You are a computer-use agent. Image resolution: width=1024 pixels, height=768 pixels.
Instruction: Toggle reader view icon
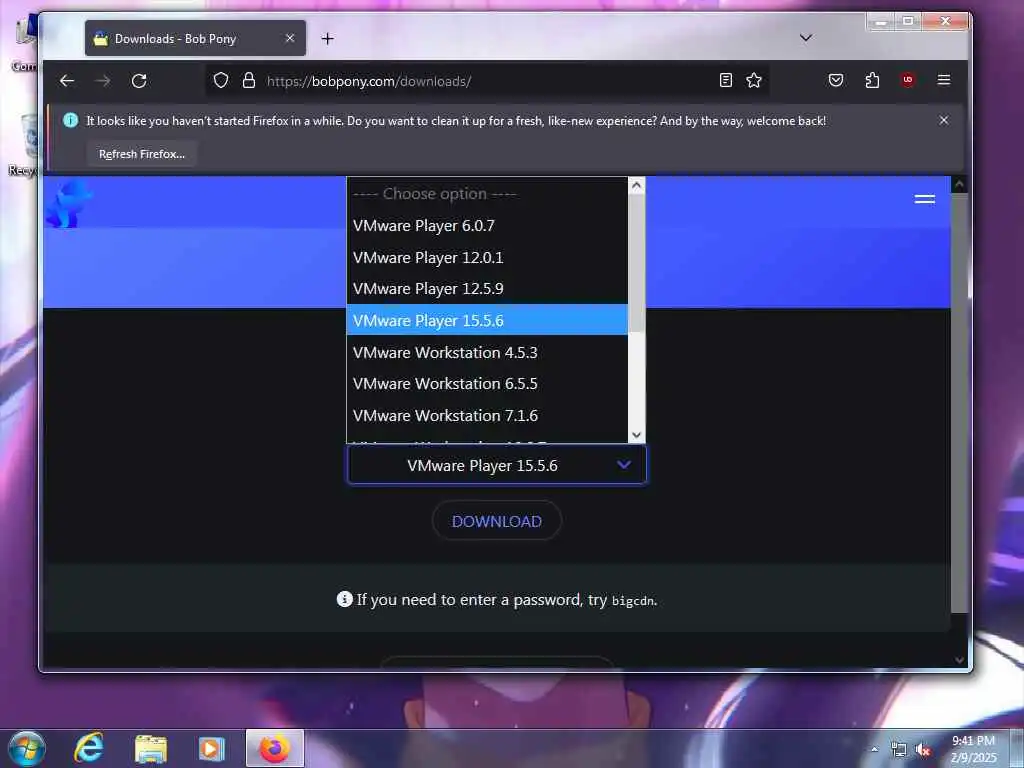tap(726, 80)
